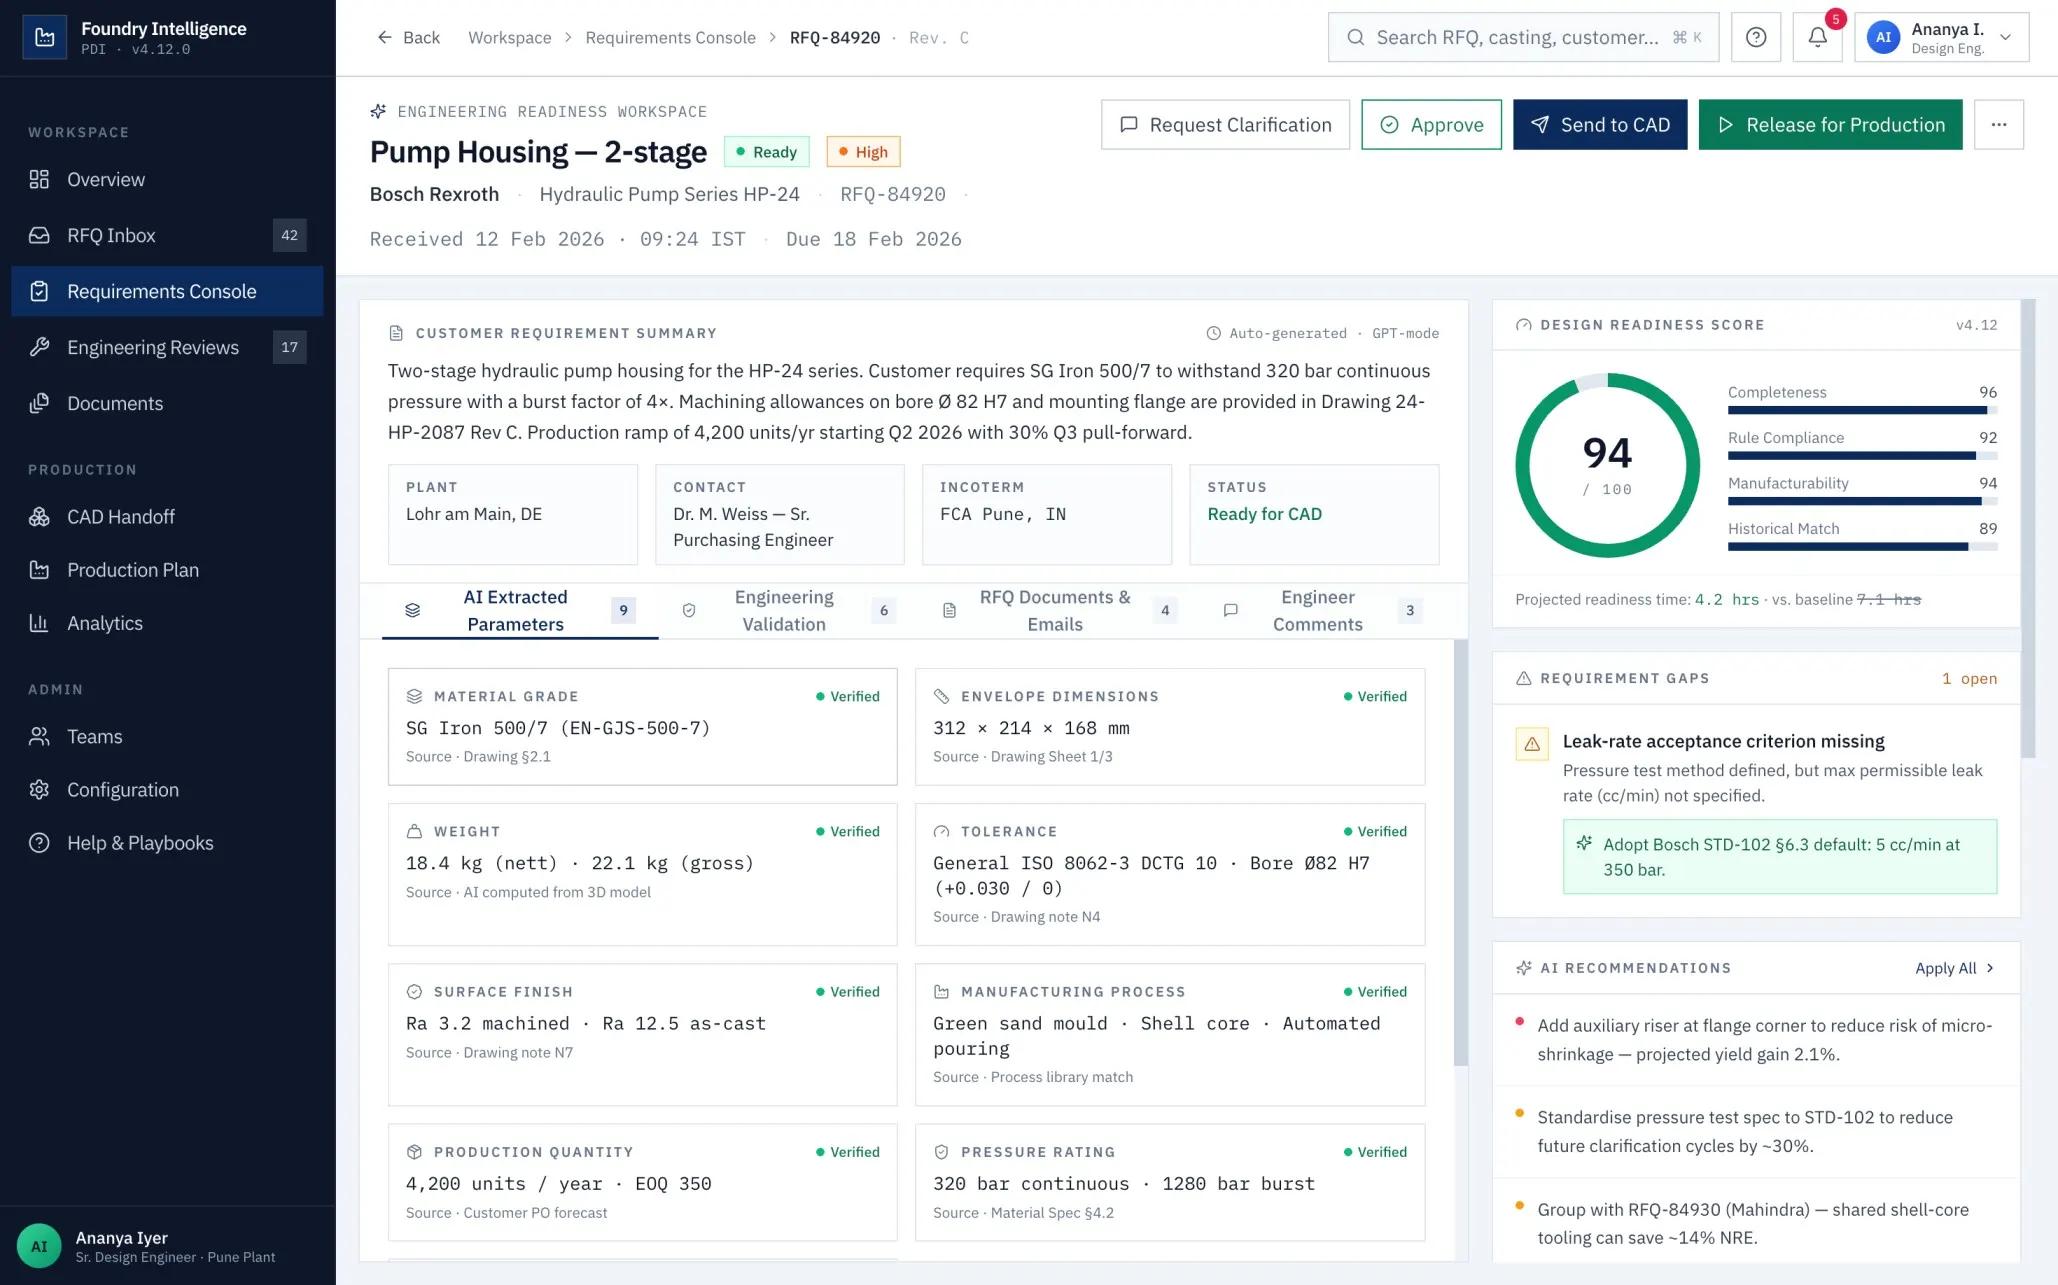Click Ananya Iyer profile at sidebar bottom

point(168,1246)
